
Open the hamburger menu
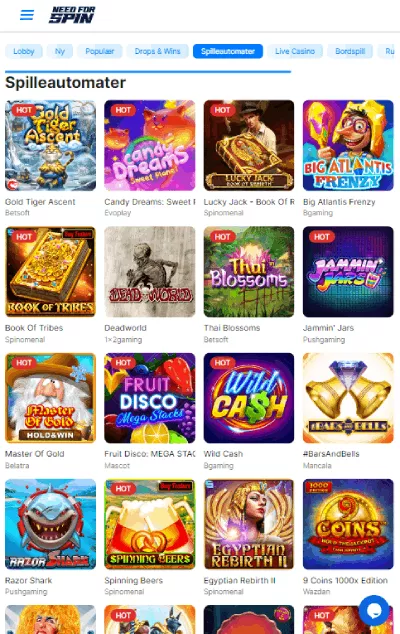(27, 15)
